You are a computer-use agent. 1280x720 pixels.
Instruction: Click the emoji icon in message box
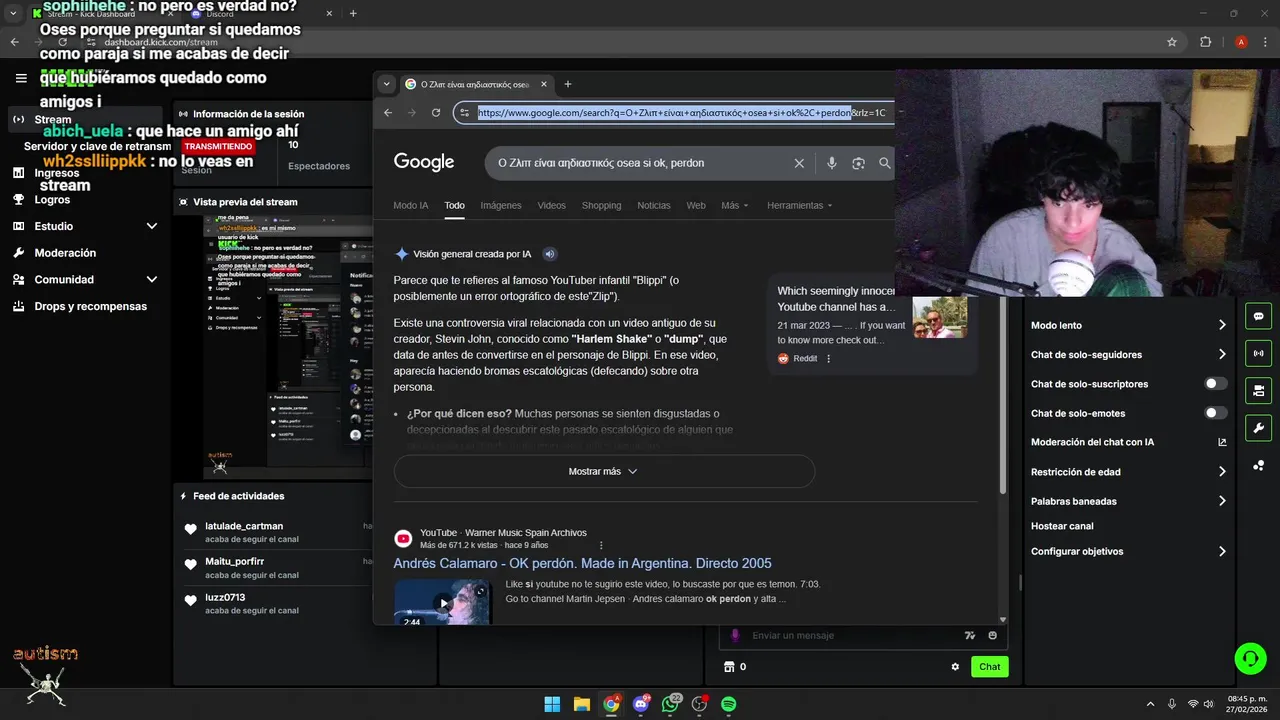pos(992,635)
